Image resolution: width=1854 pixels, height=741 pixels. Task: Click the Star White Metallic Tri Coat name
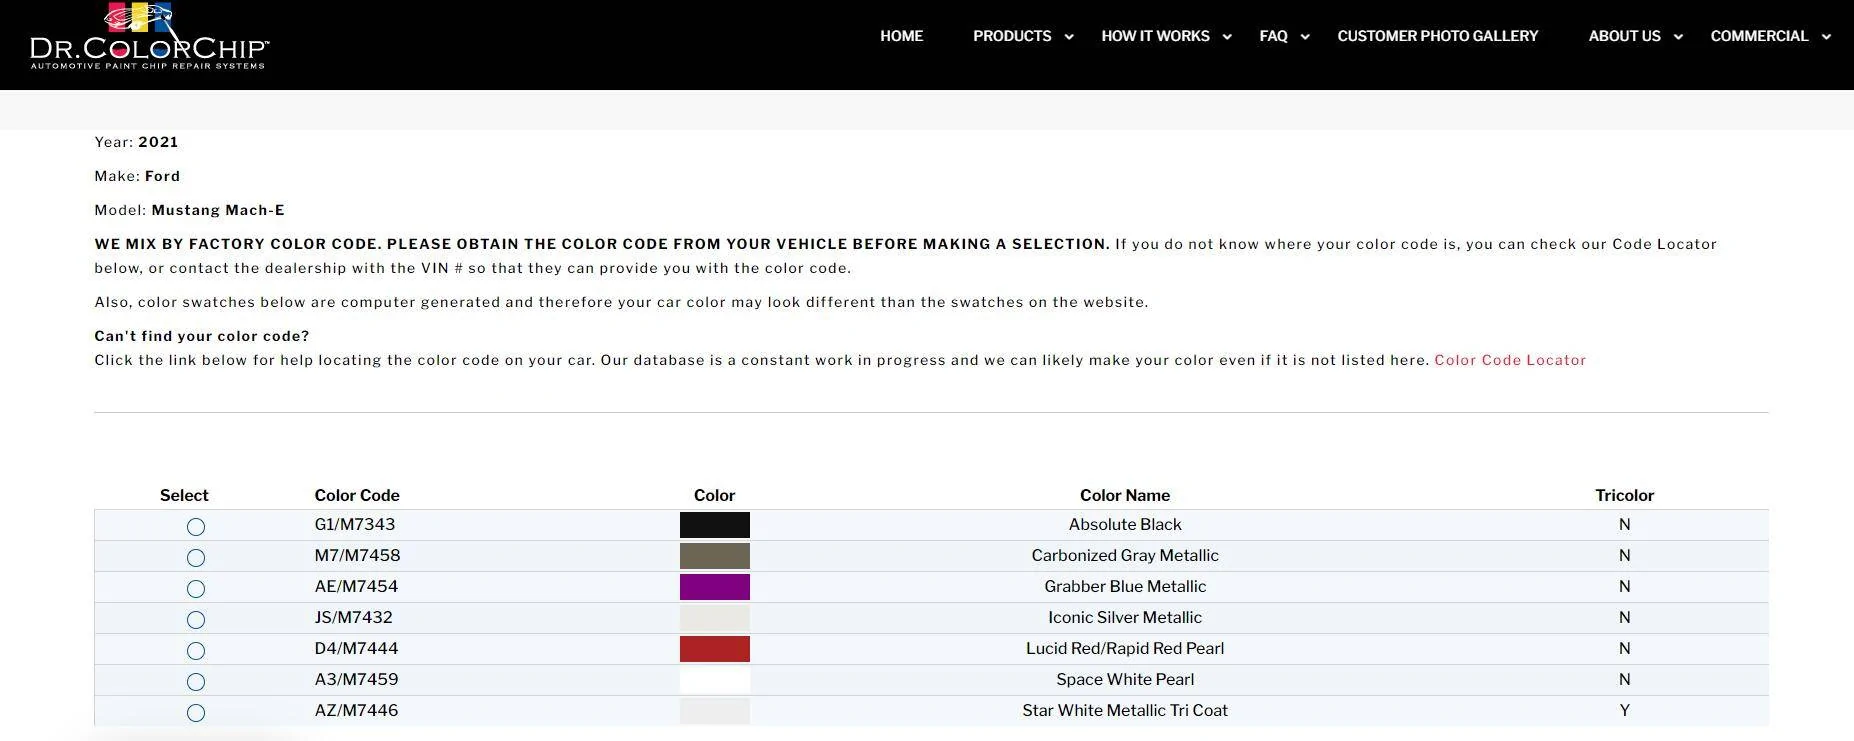coord(1125,710)
